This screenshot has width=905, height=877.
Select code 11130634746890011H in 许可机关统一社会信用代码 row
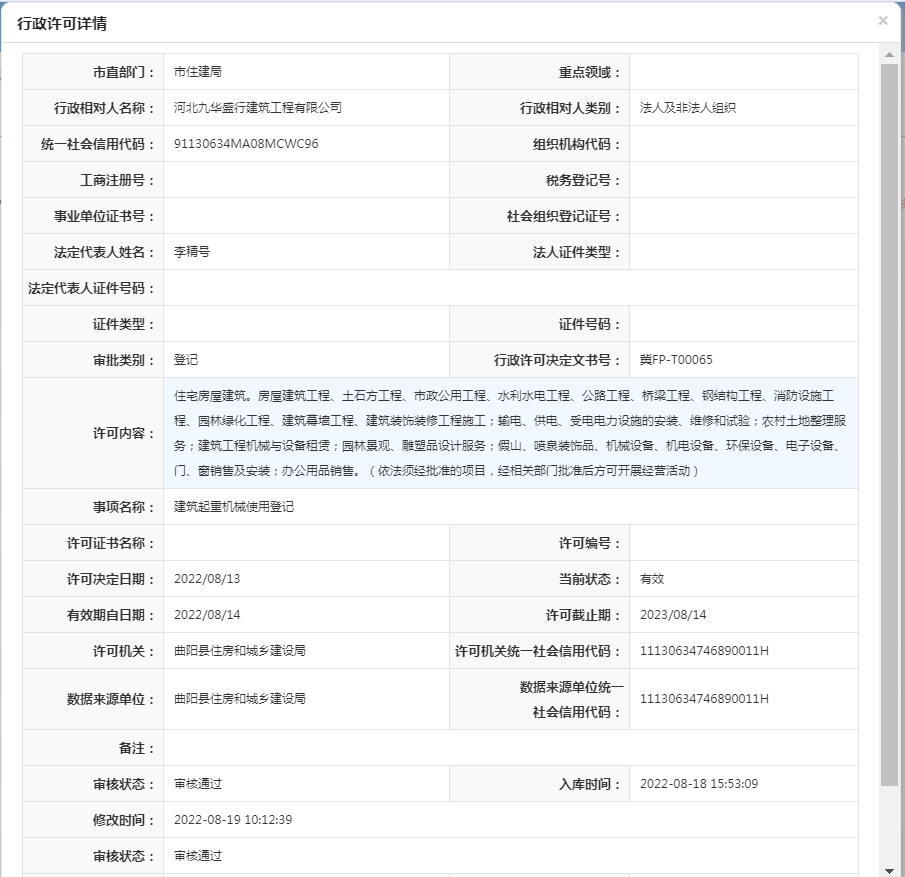click(704, 651)
